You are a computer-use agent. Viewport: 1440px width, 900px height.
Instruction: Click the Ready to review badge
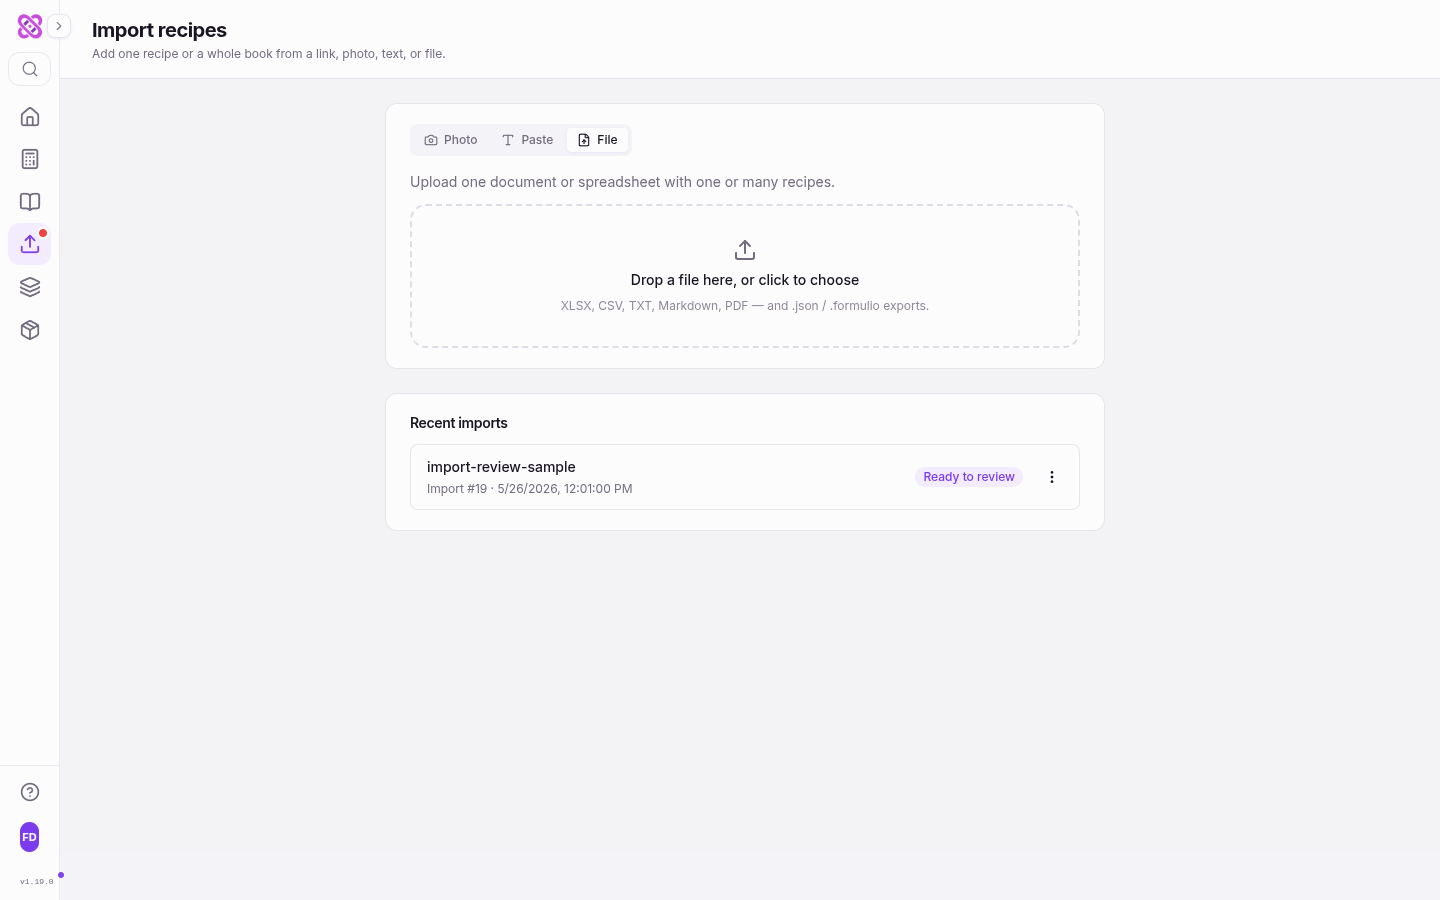969,477
